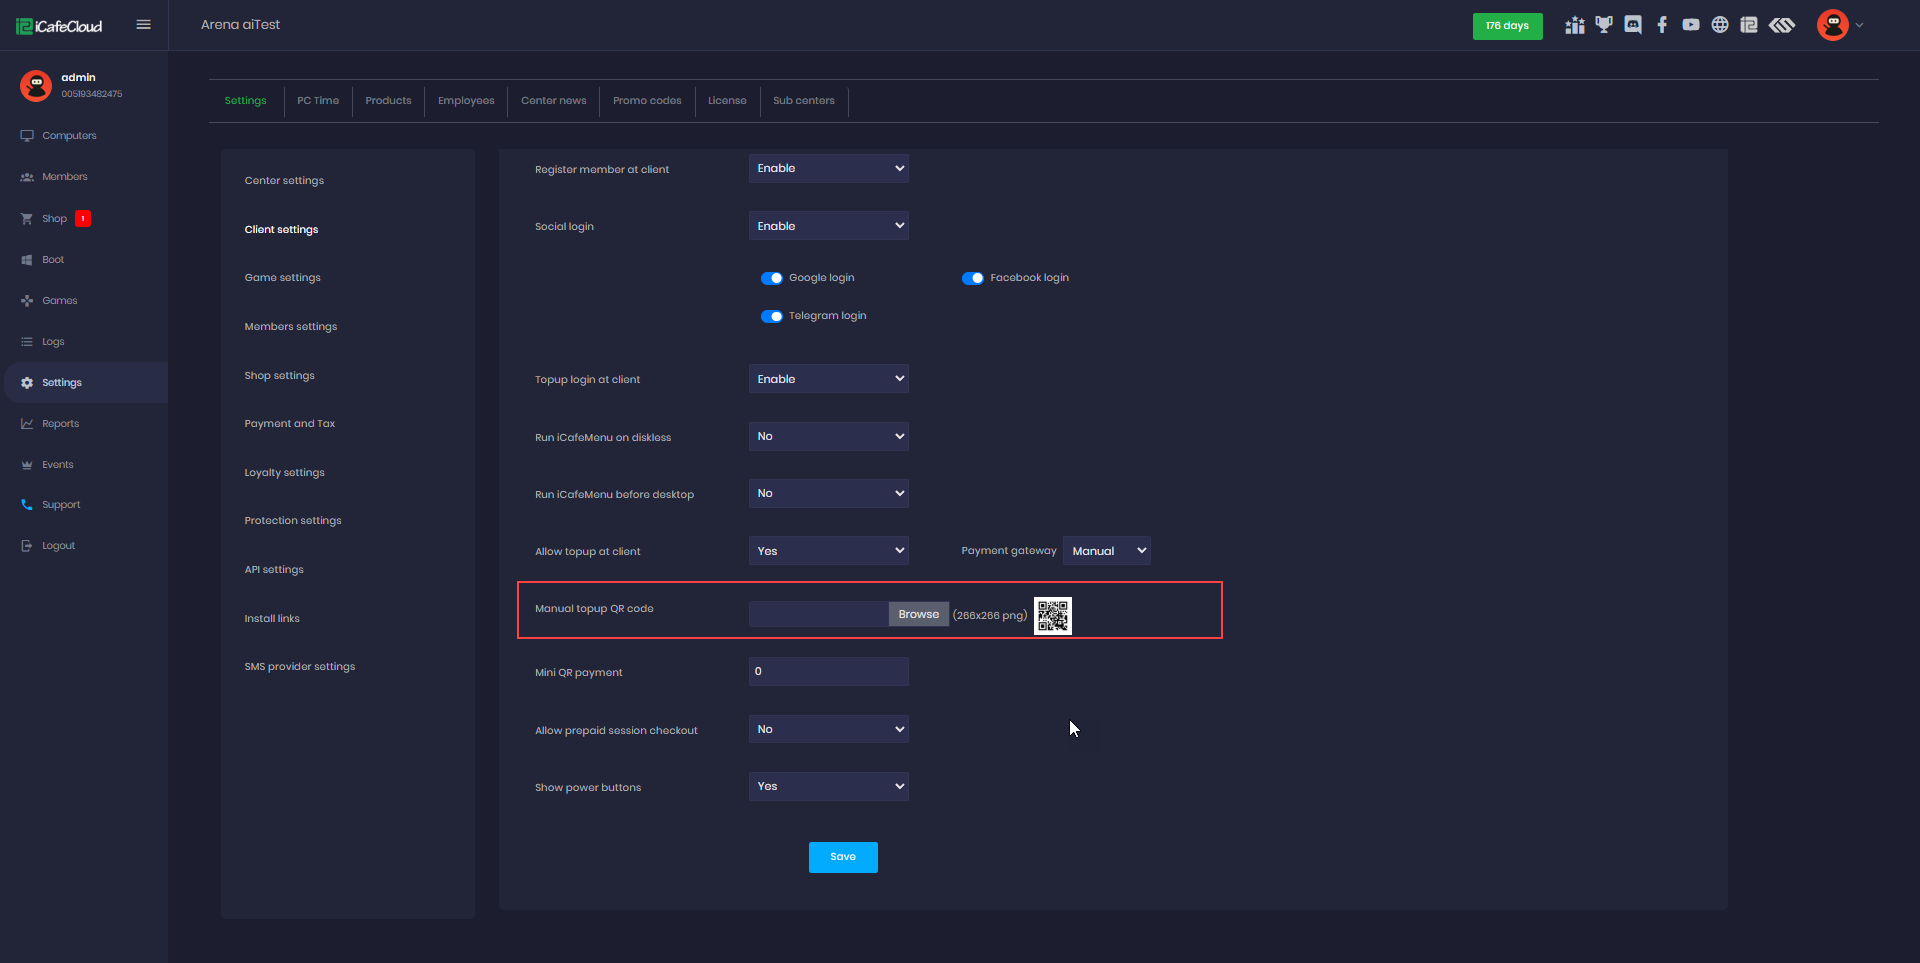Toggle the hamburger sidebar menu
The image size is (1920, 963).
point(143,25)
